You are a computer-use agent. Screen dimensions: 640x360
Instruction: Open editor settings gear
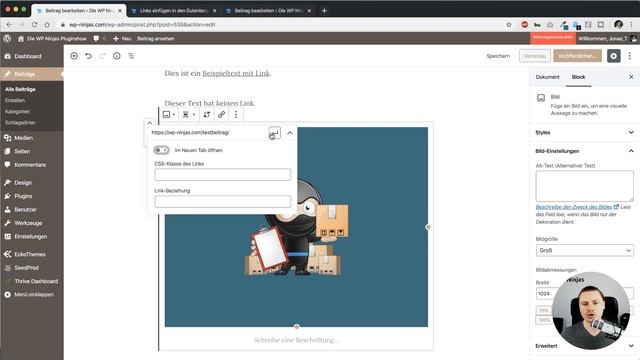click(x=613, y=56)
